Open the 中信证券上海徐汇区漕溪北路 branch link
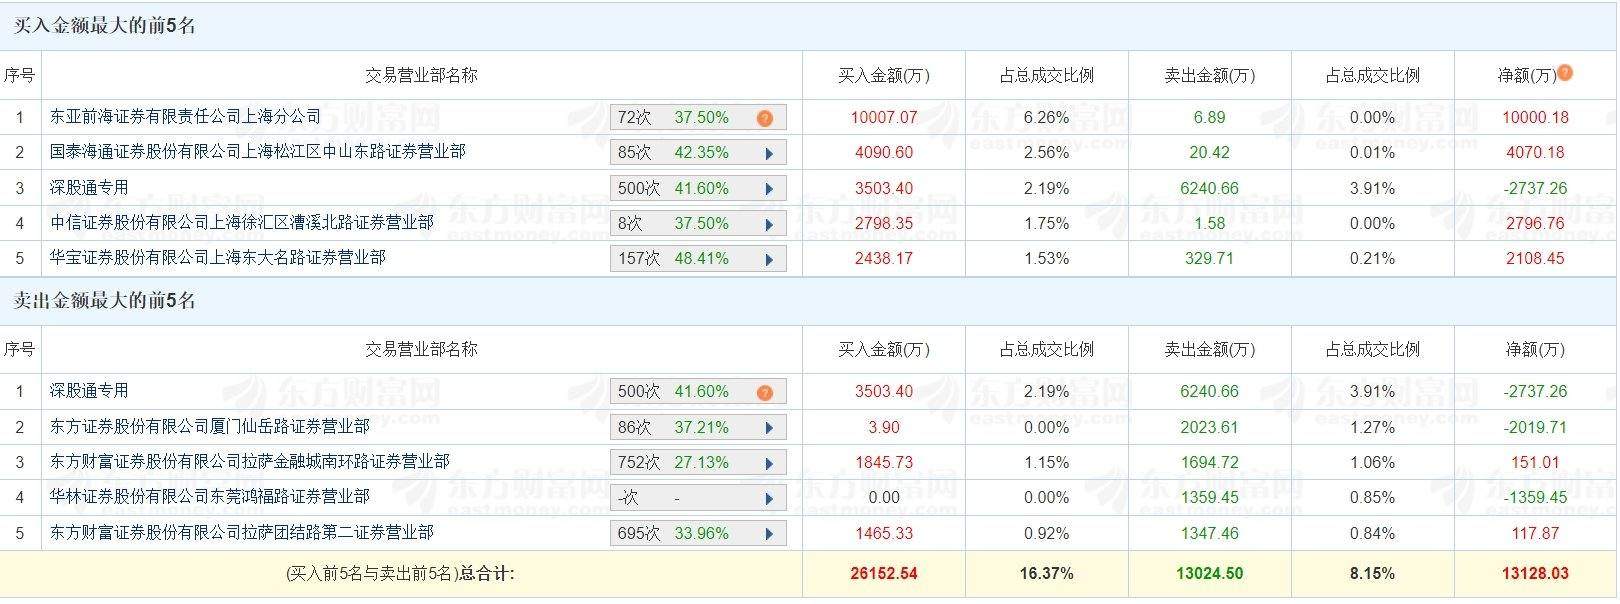Image resolution: width=1620 pixels, height=604 pixels. point(241,222)
